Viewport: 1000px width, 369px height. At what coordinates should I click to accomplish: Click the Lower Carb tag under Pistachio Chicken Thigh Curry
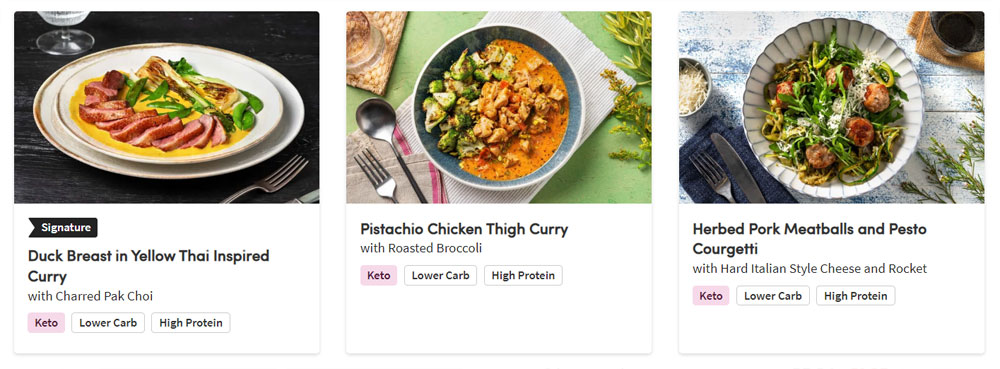click(x=440, y=275)
